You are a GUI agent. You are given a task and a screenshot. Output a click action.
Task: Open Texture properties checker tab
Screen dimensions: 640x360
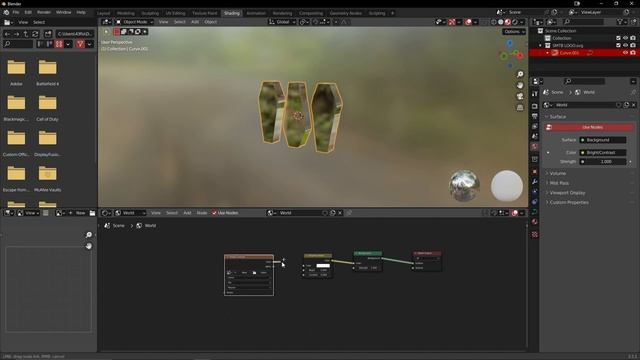point(535,234)
